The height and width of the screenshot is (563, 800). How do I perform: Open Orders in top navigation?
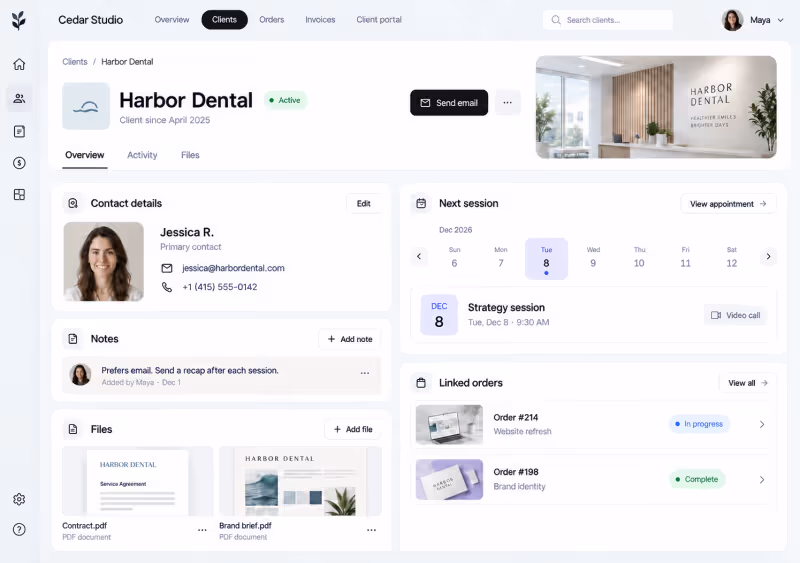(x=271, y=19)
